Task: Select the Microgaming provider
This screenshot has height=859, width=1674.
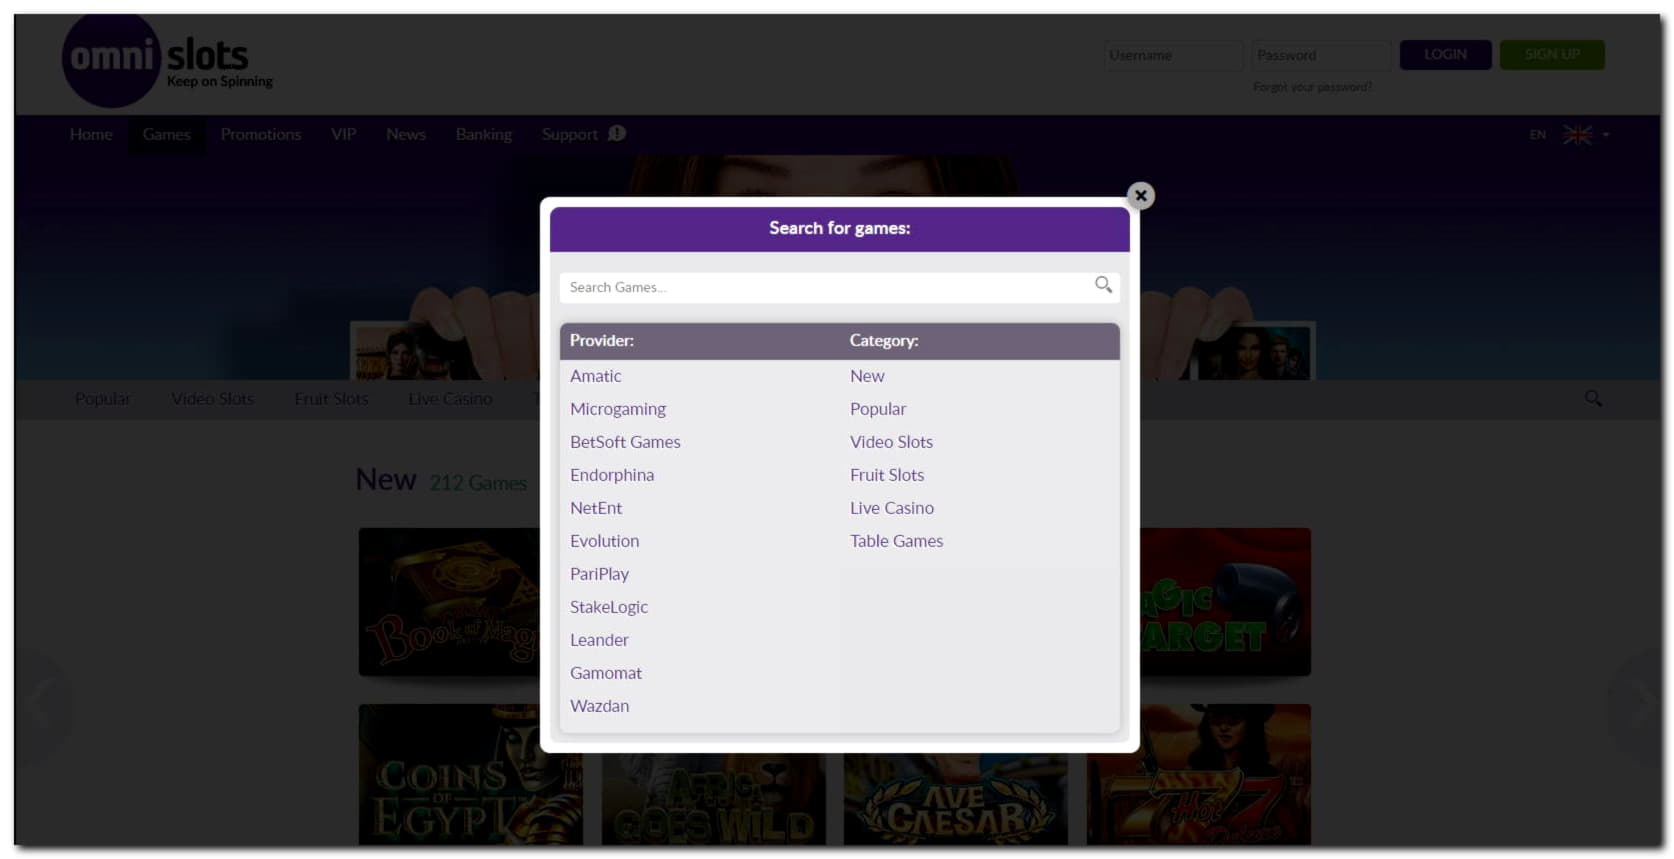Action: point(618,409)
